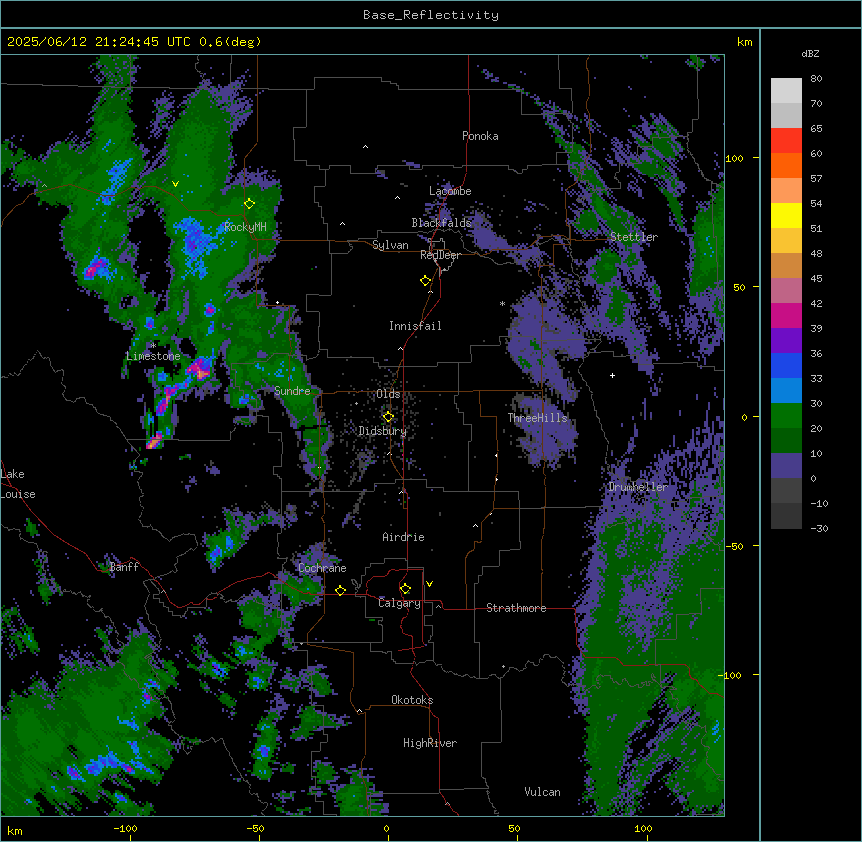Image resolution: width=862 pixels, height=842 pixels.
Task: Select the -30 dBZ legend value
Action: [819, 528]
